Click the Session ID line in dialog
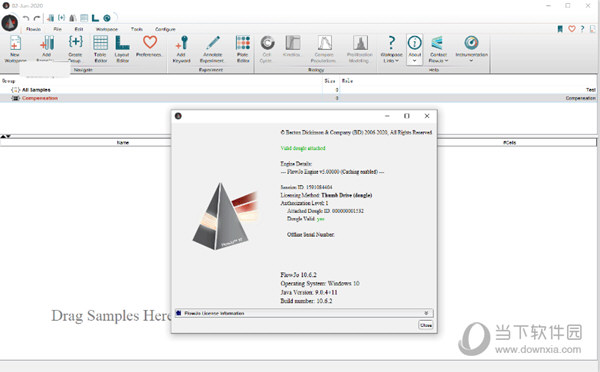This screenshot has height=372, width=600. pos(307,187)
